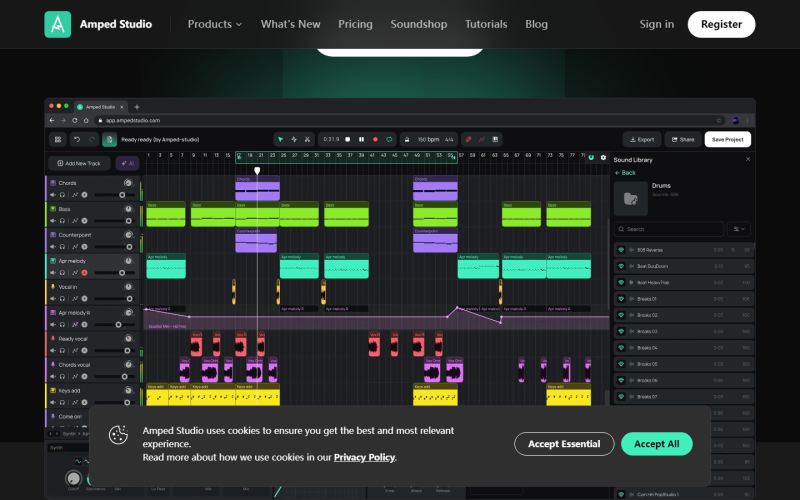Click the library panel icon in toolbar
The image size is (800, 500).
[494, 139]
